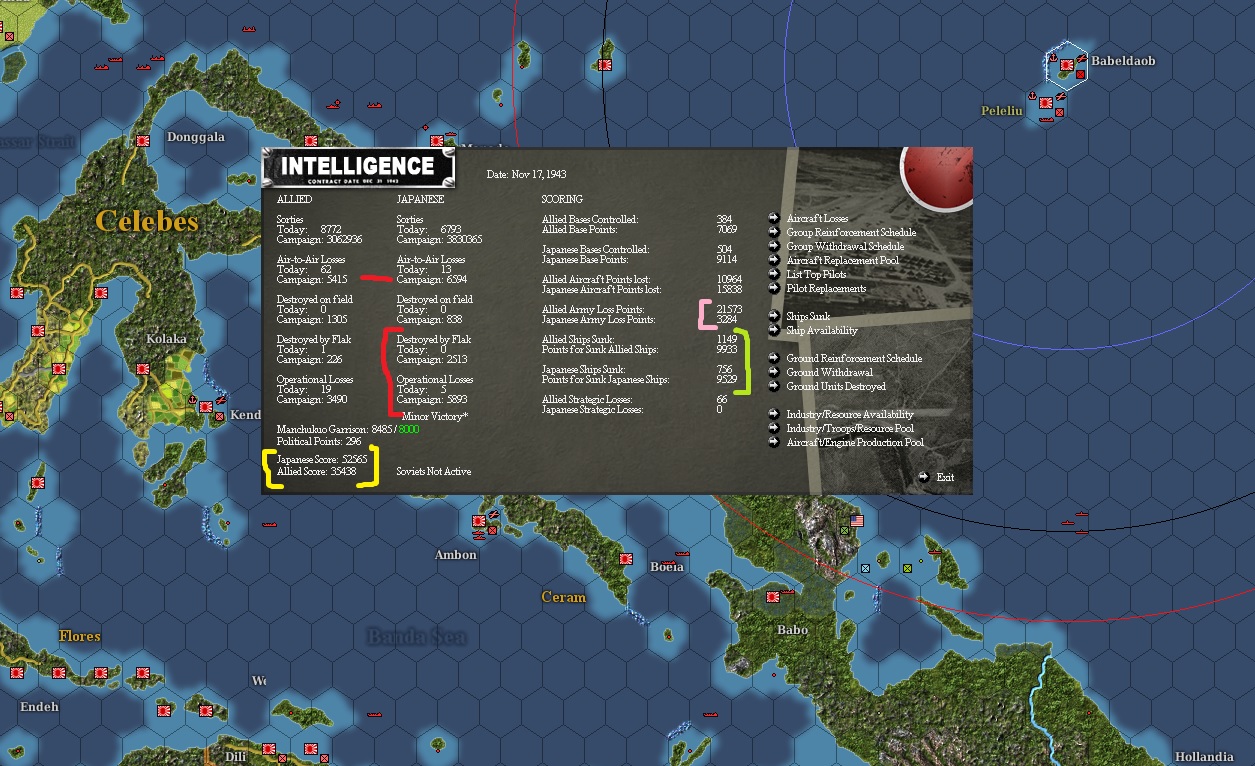Image resolution: width=1255 pixels, height=766 pixels.
Task: Select the Japanese base icon at Babo
Action: click(773, 597)
